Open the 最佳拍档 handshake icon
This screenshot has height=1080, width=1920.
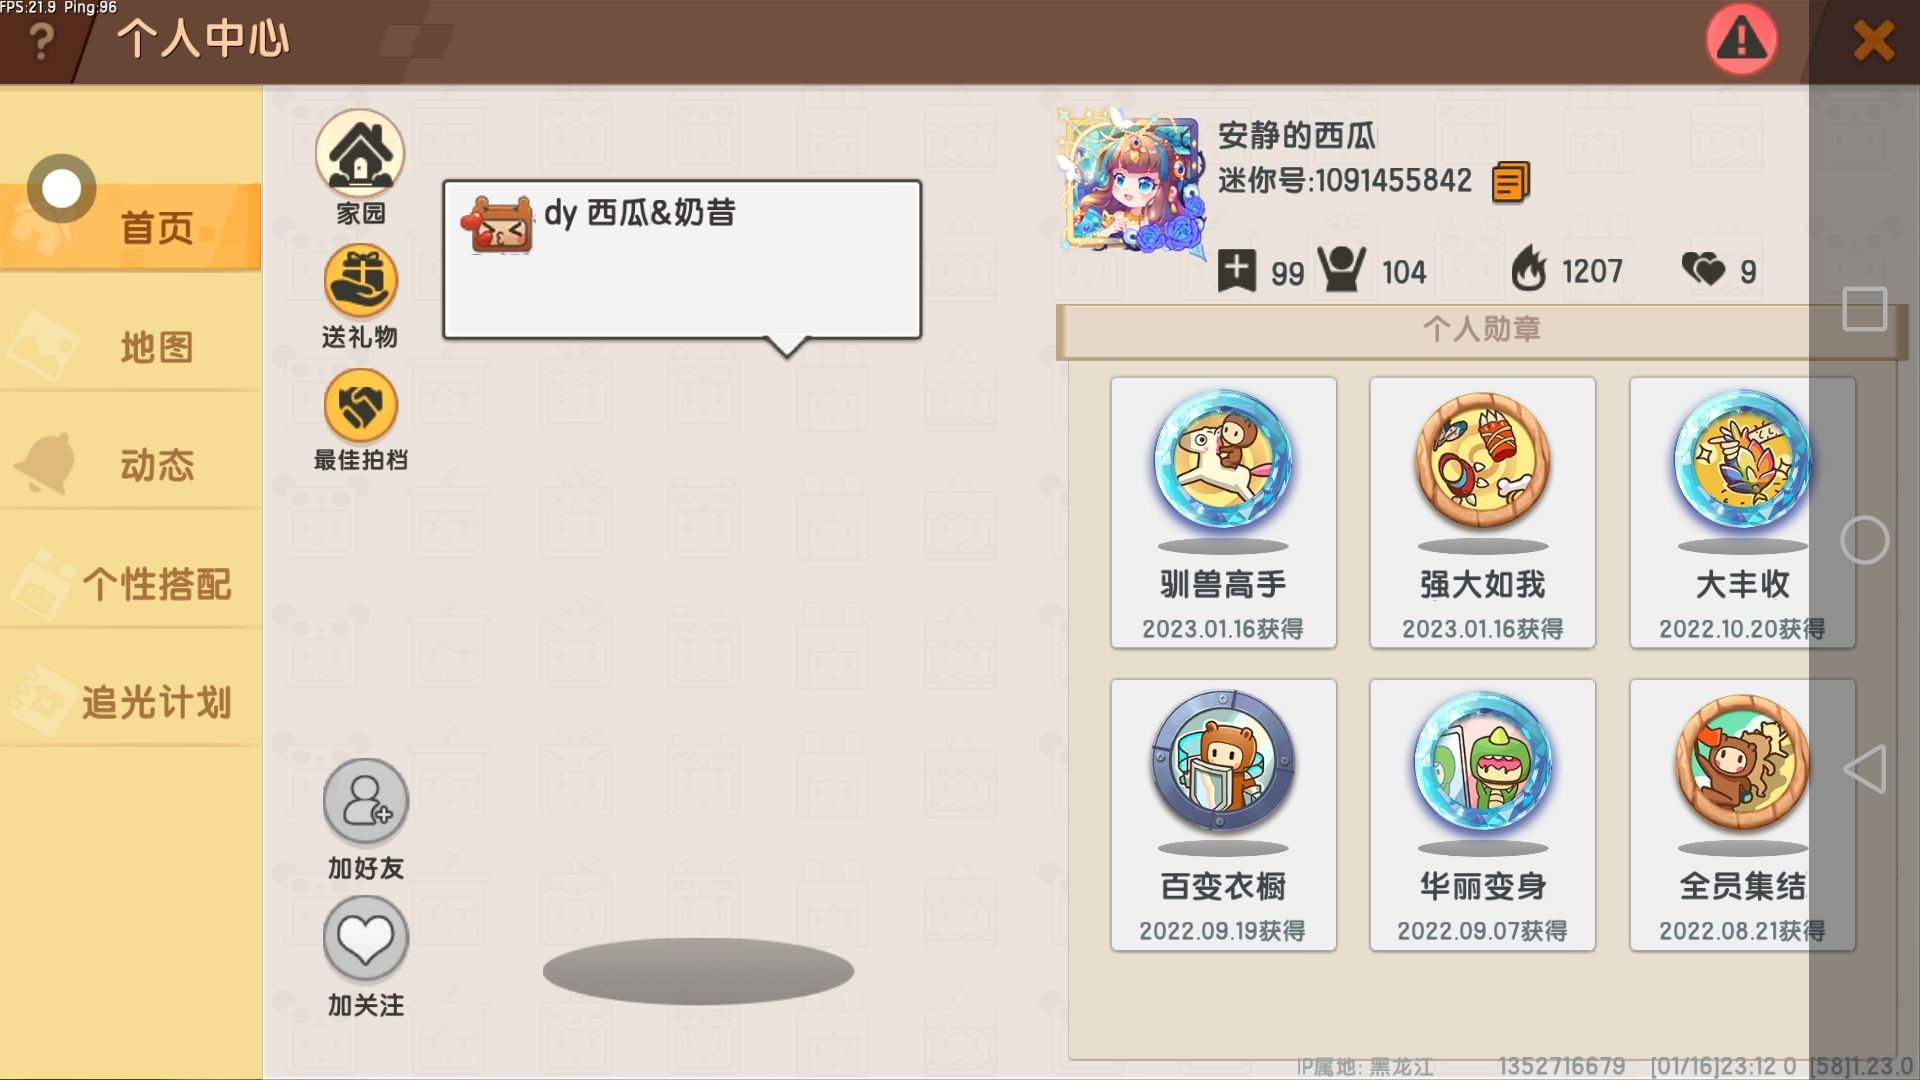click(x=360, y=406)
